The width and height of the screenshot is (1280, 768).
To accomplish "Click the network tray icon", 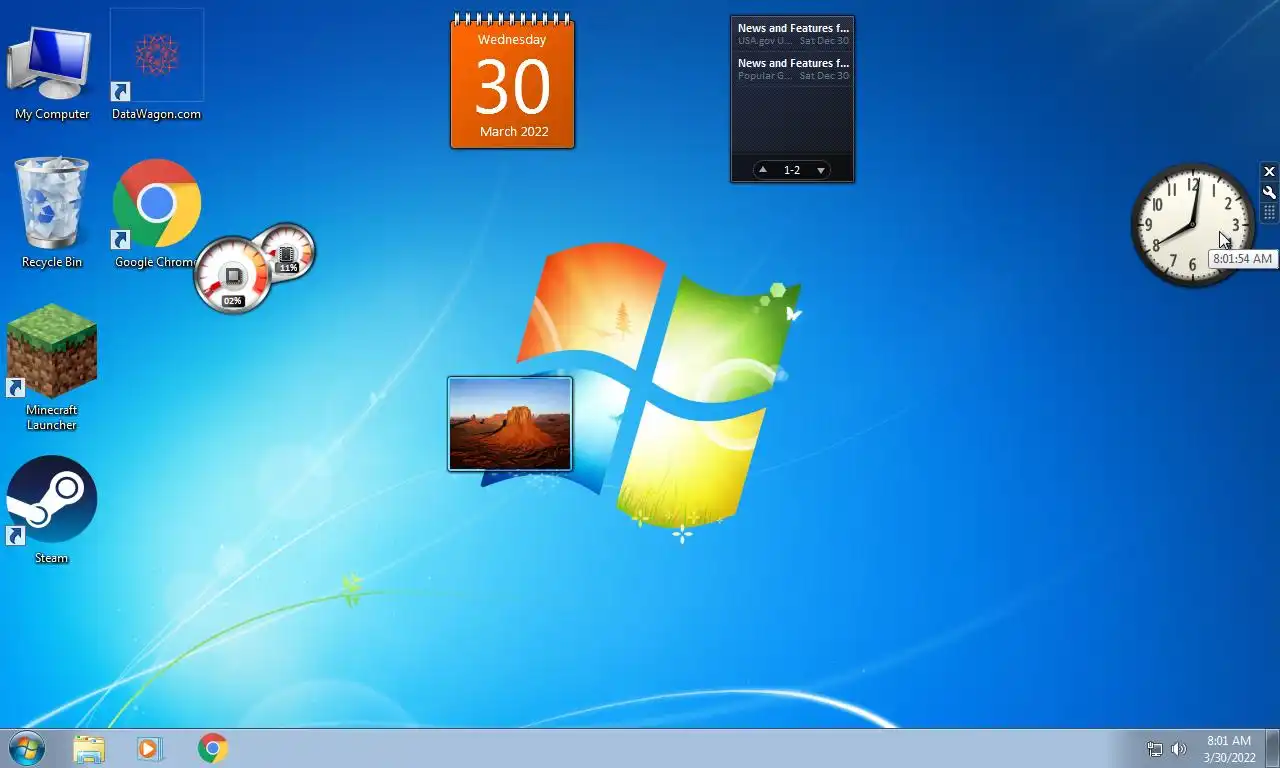I will pos(1155,749).
